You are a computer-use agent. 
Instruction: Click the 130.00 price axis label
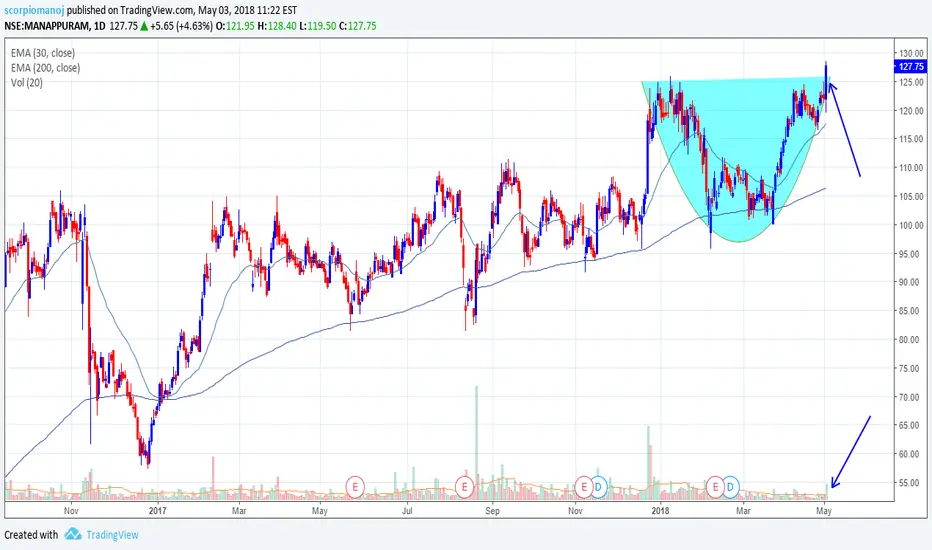point(912,54)
